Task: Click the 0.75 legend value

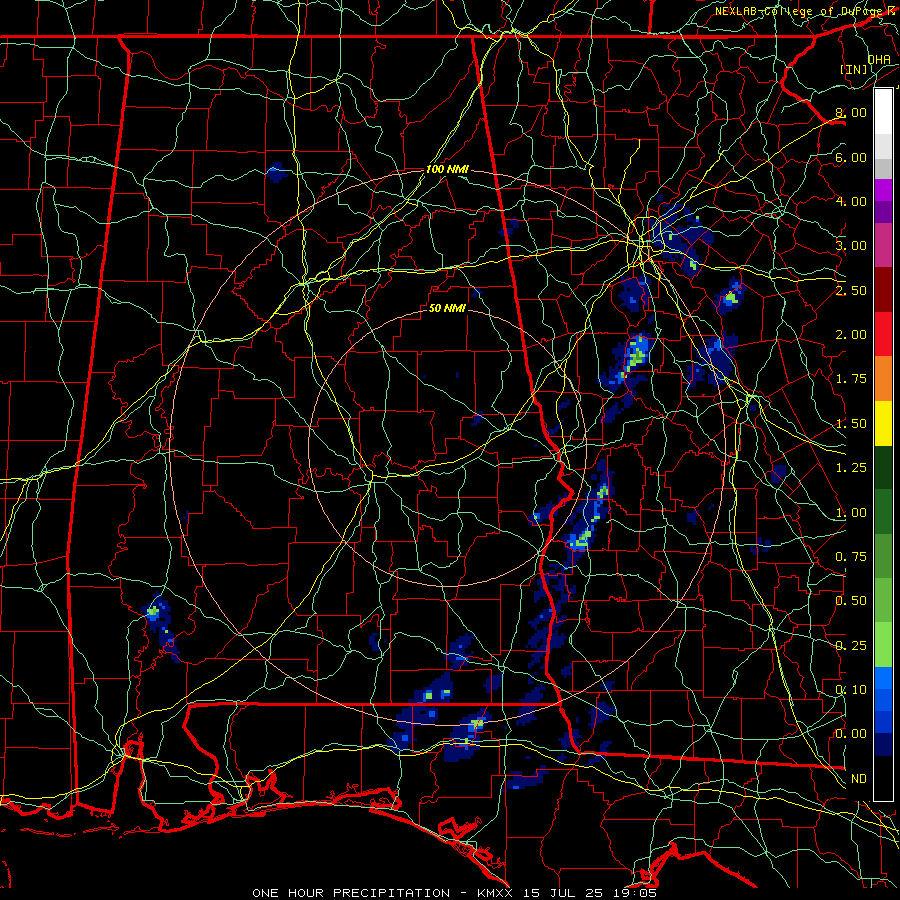Action: click(x=851, y=557)
